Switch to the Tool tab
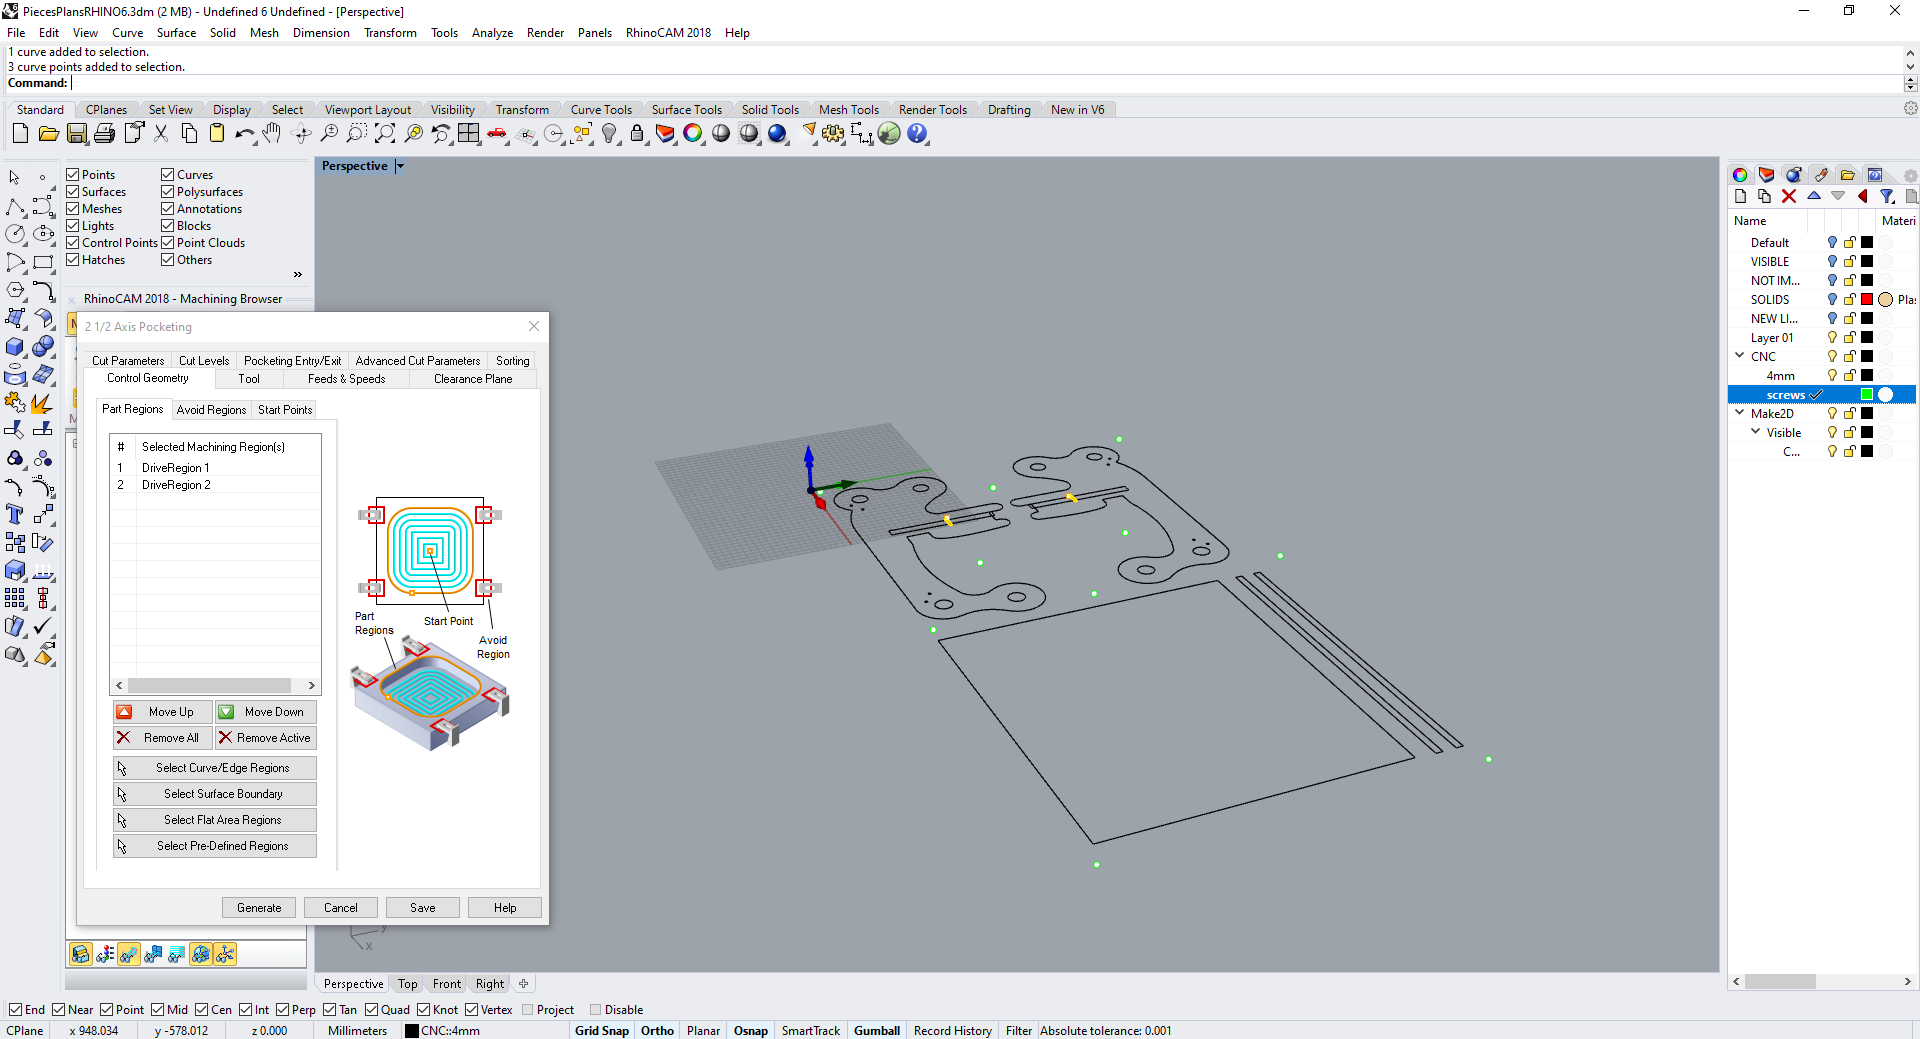The image size is (1920, 1039). coord(249,379)
